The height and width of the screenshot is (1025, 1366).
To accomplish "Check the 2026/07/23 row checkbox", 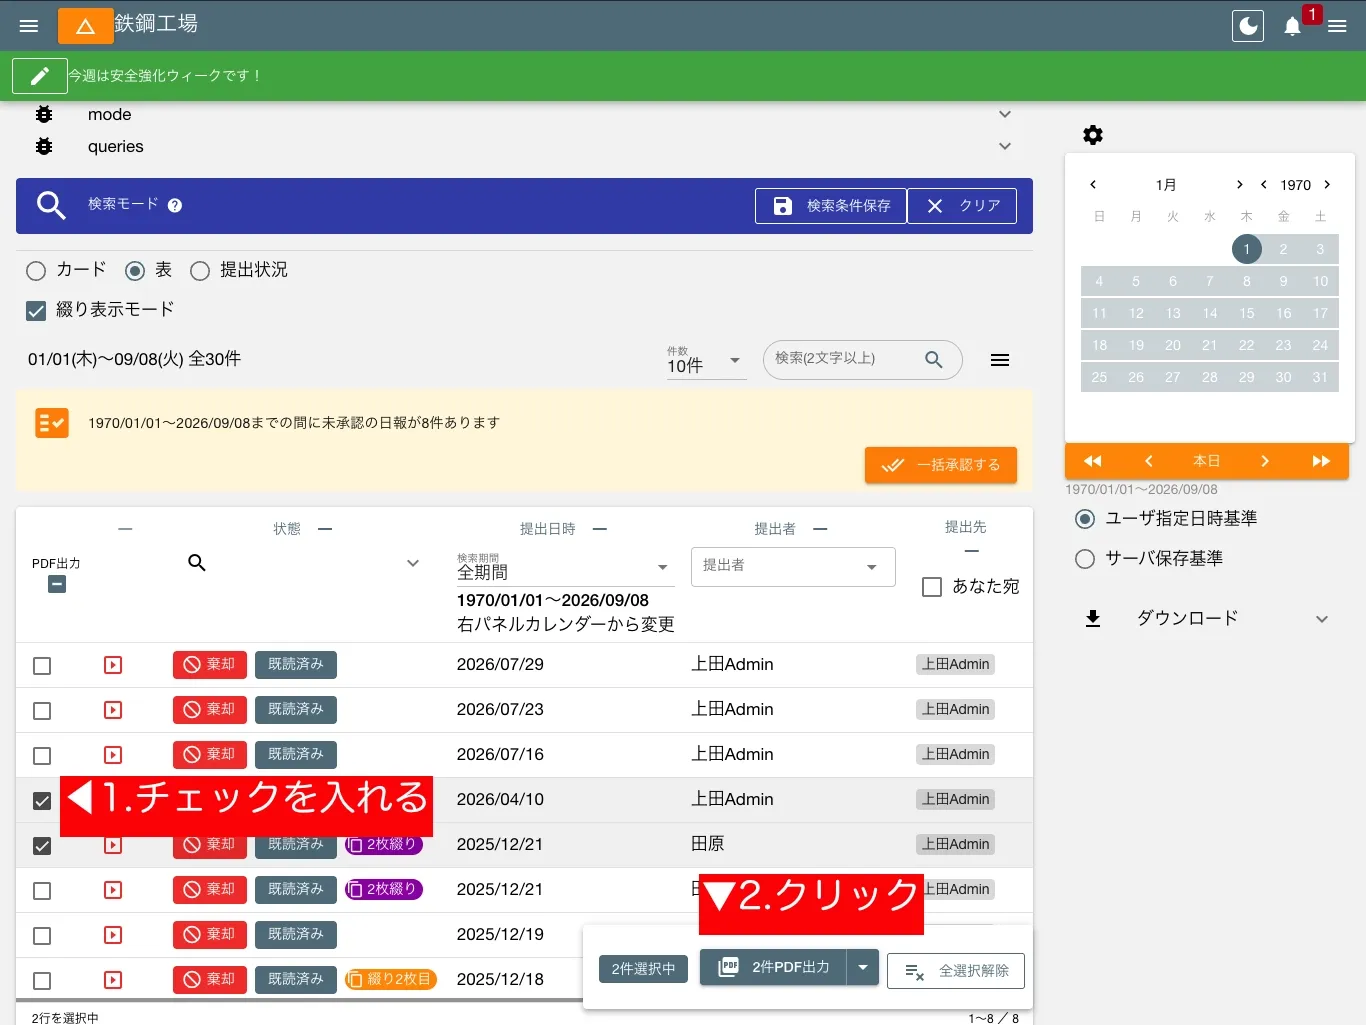I will pos(42,711).
